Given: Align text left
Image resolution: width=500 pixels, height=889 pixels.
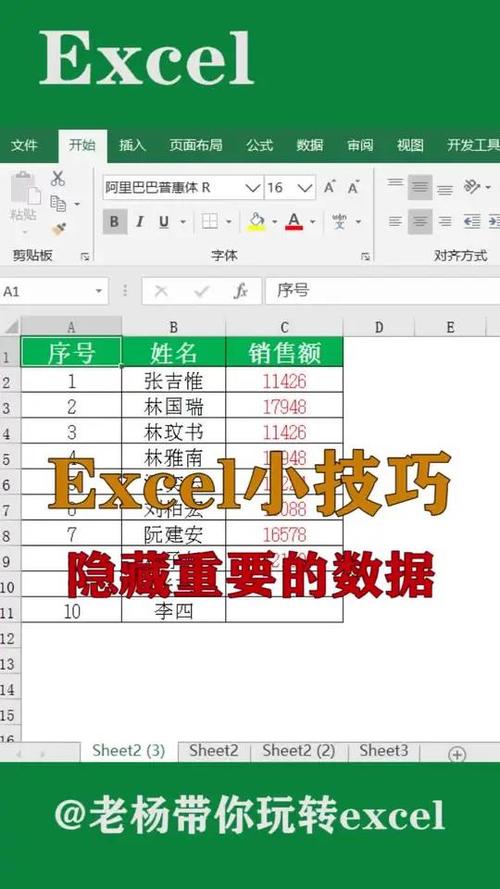Looking at the screenshot, I should 395,222.
